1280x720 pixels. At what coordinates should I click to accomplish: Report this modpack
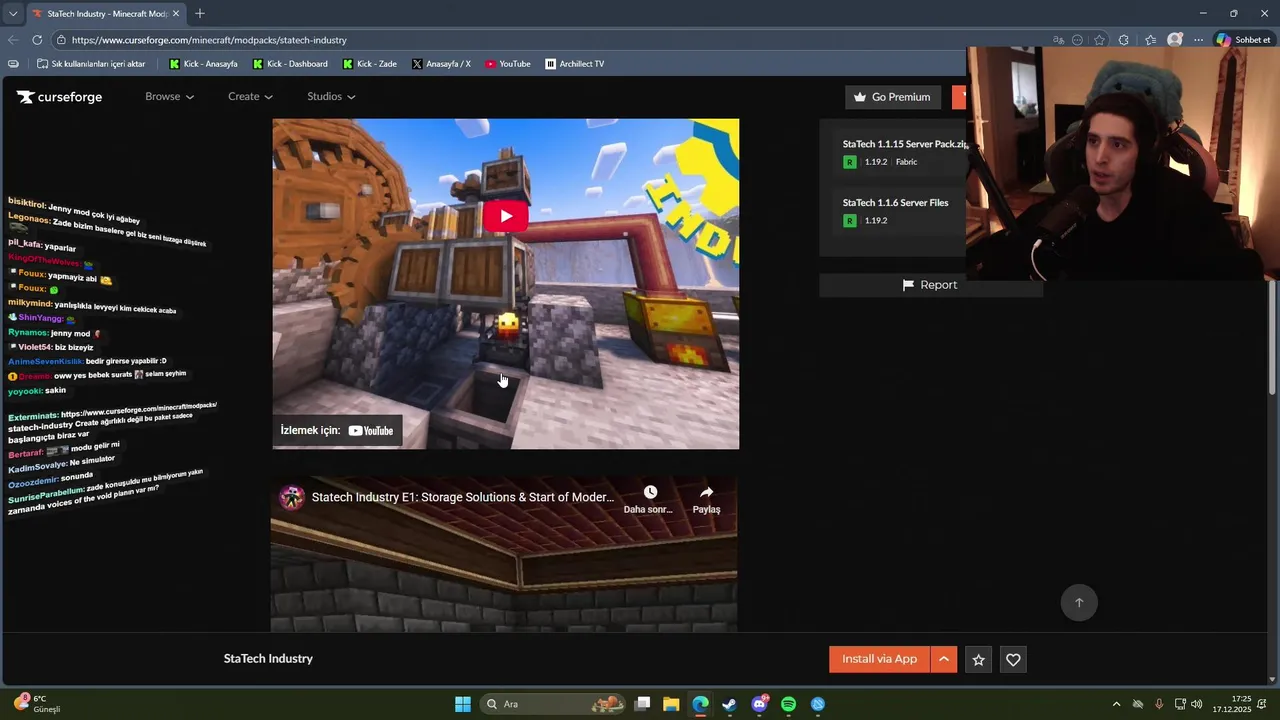pos(930,285)
